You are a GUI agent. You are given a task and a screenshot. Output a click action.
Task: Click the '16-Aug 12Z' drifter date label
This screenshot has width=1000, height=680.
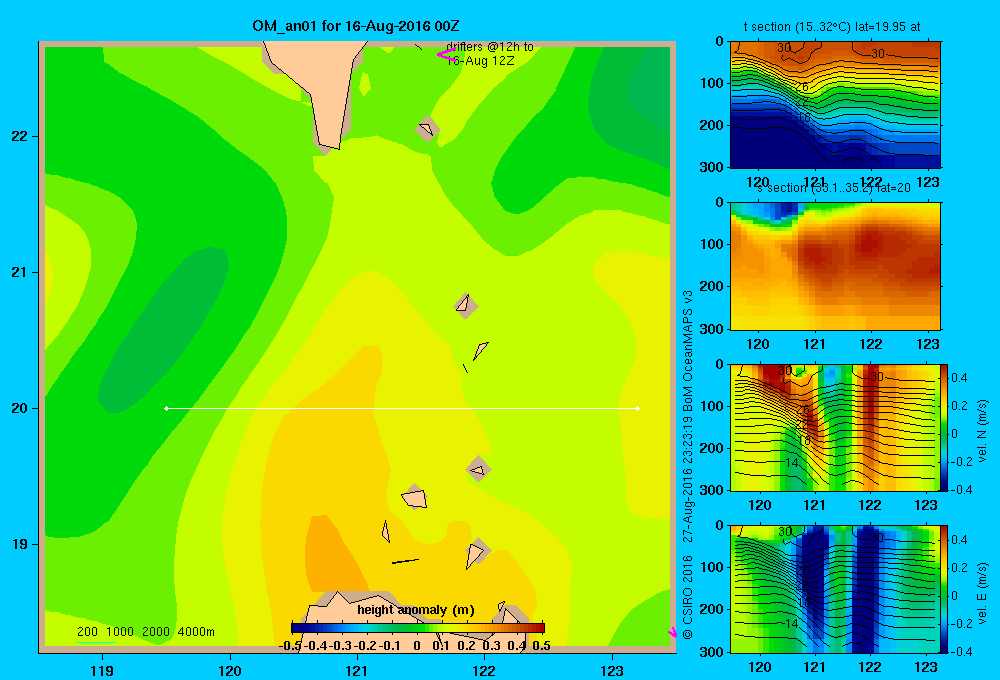[480, 61]
